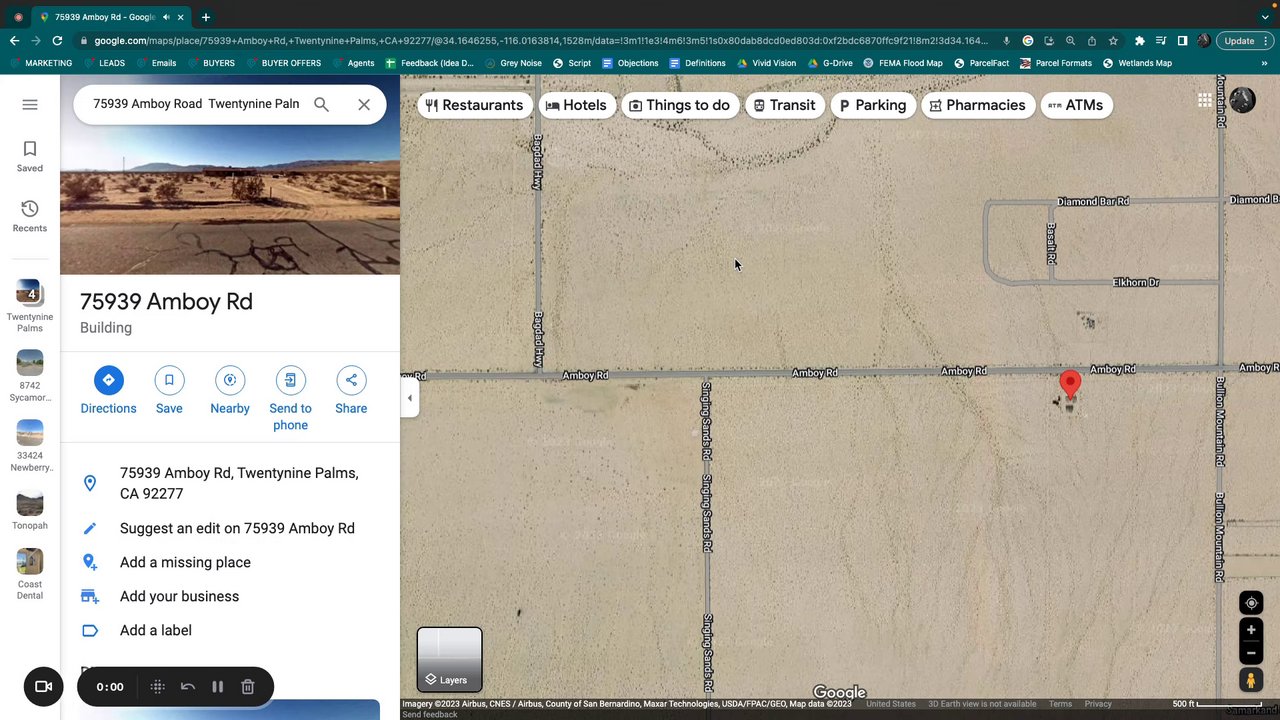This screenshot has width=1280, height=720.
Task: Click in the Maps search input field
Action: coord(196,104)
